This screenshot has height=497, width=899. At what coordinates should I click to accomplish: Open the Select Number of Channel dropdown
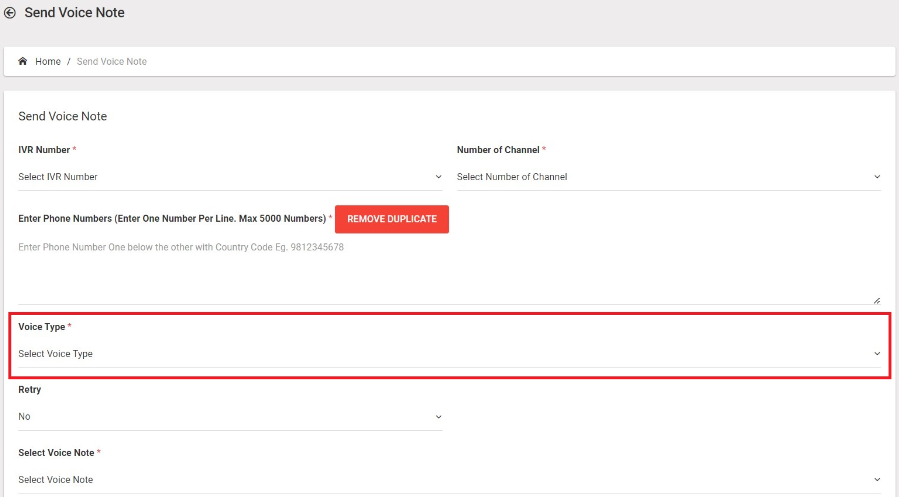[x=669, y=177]
